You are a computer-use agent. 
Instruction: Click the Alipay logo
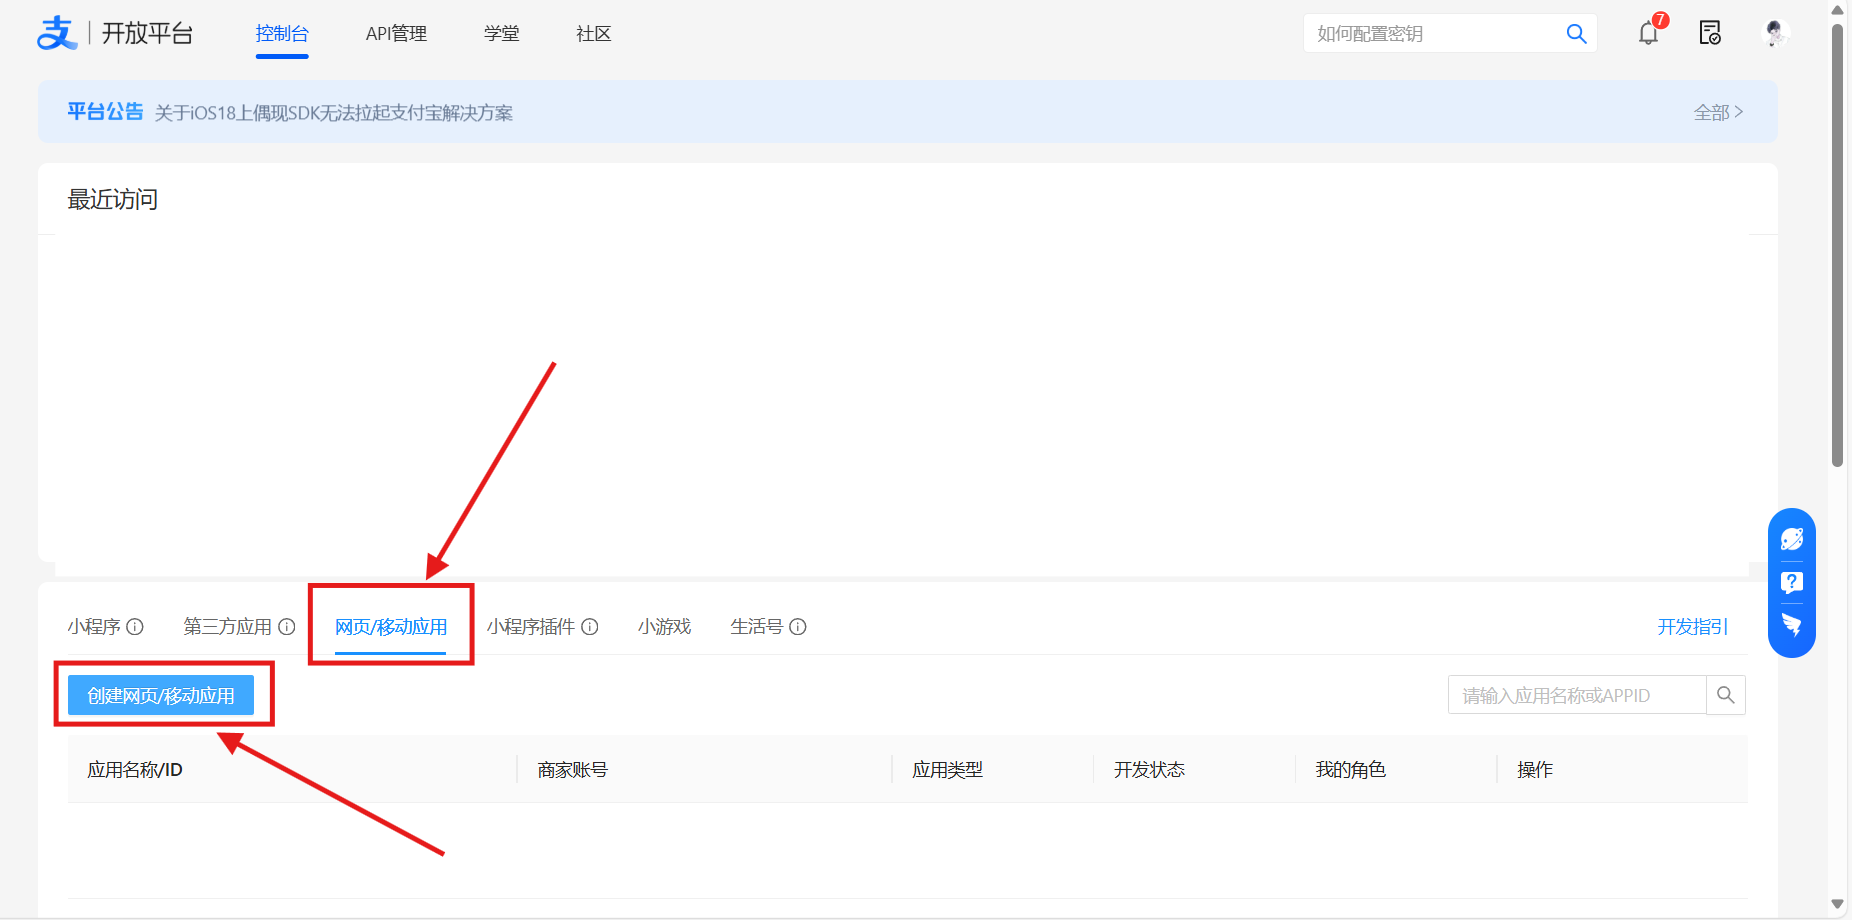pos(57,31)
